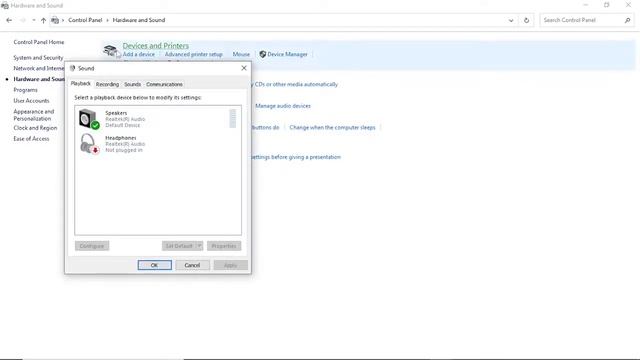The image size is (640, 360).
Task: Click Add a device link
Action: coord(139,54)
